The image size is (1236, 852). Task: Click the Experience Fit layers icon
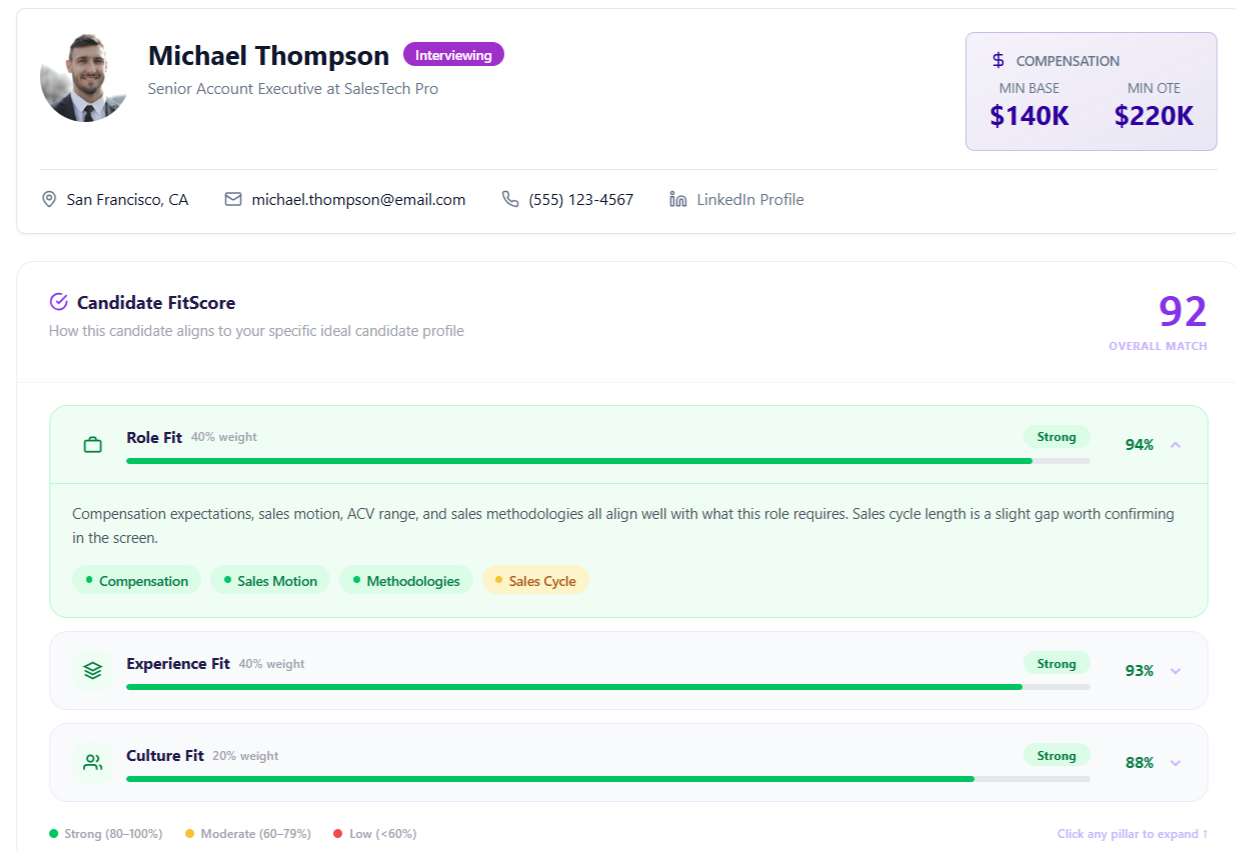tap(93, 671)
